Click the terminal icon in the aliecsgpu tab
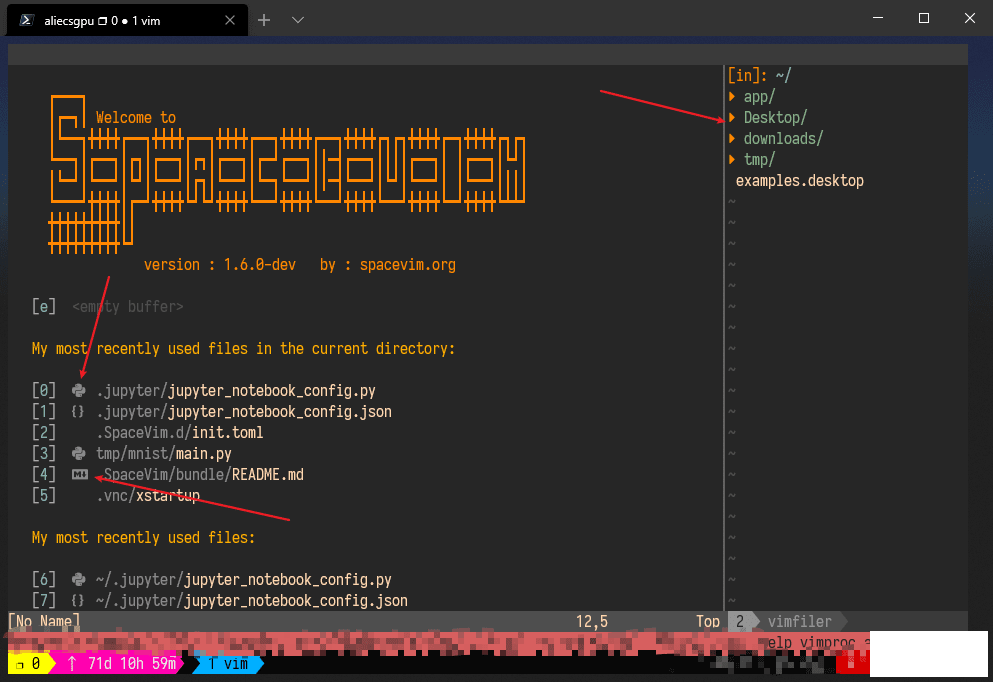 click(x=26, y=20)
